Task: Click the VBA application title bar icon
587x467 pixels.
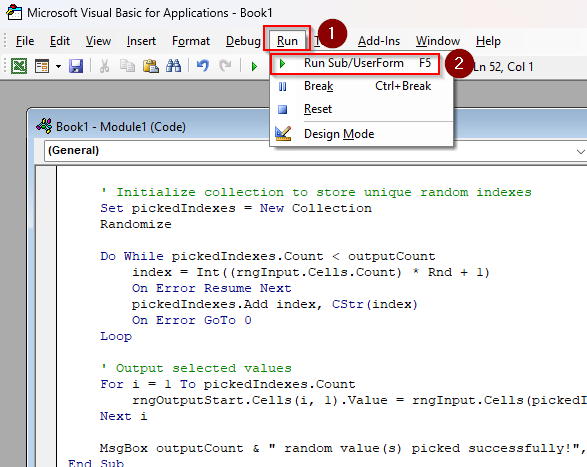Action: 14,12
